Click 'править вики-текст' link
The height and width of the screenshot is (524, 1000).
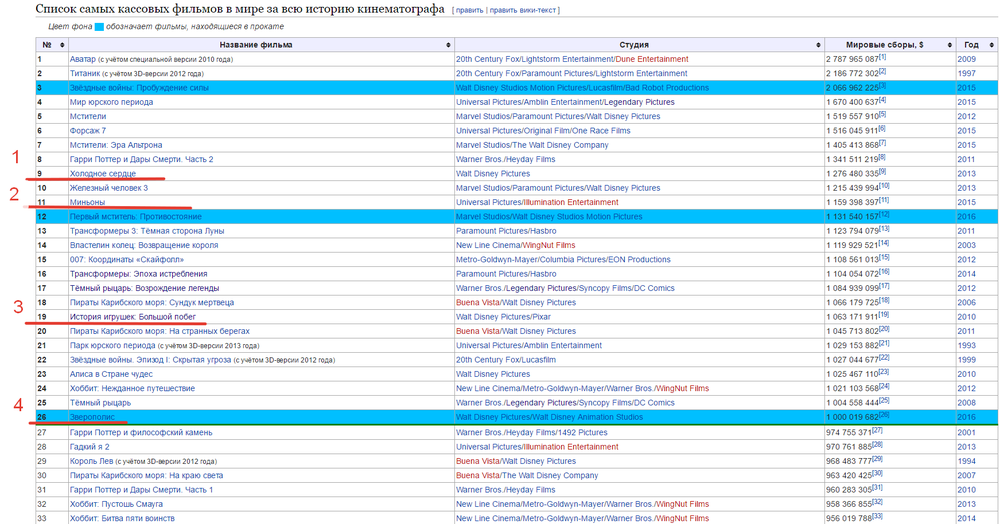[x=522, y=10]
